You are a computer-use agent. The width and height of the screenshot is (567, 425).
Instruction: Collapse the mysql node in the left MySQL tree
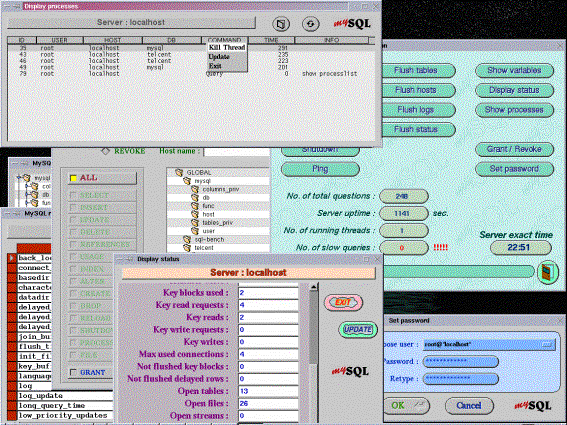click(x=19, y=178)
